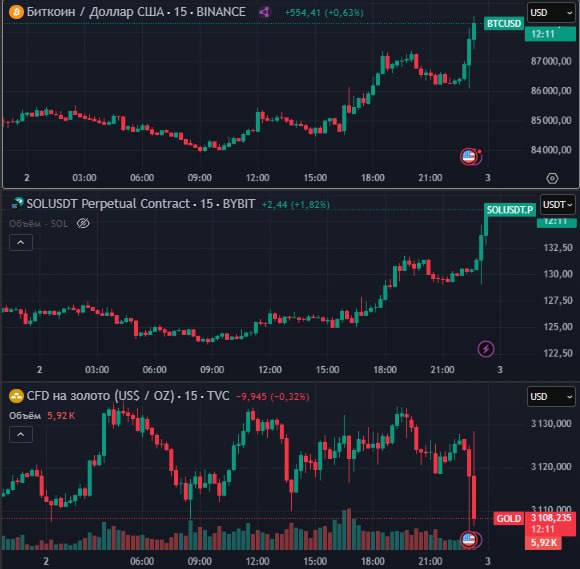Click the purple replay icon beside BINANCE

coord(264,12)
